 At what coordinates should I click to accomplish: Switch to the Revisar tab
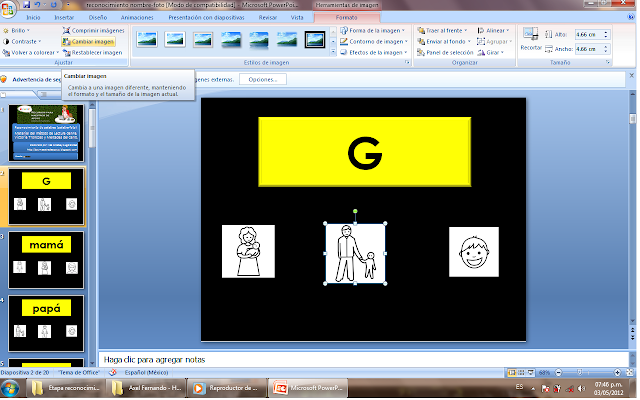pos(268,18)
